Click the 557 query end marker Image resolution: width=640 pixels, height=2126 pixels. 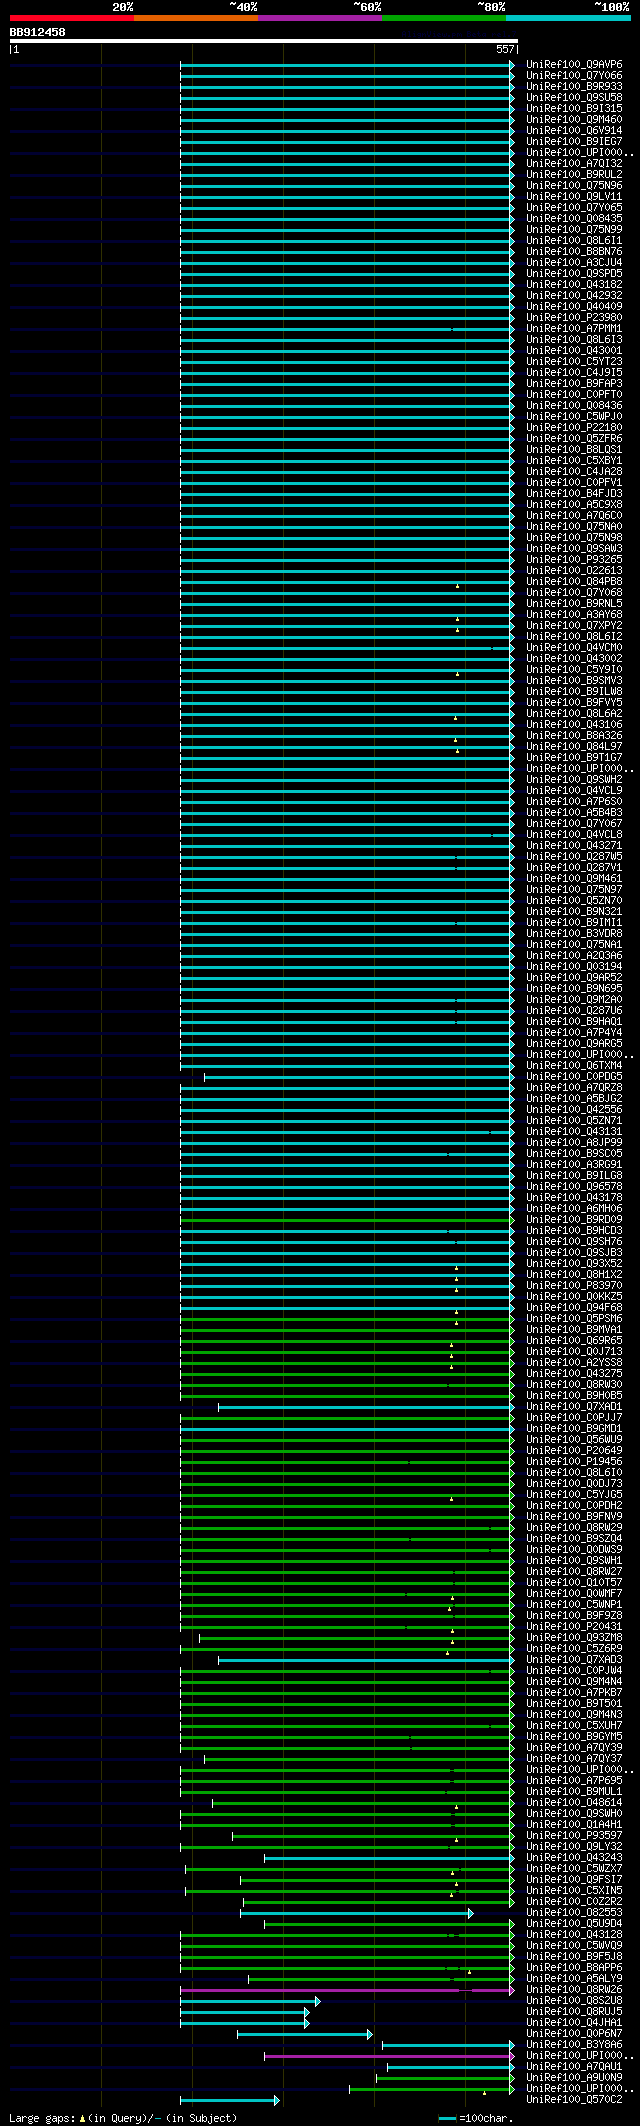(505, 49)
